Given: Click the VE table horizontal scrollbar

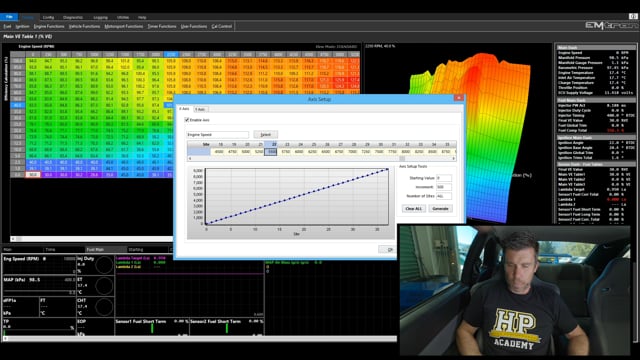Looking at the screenshot, I should 92,239.
